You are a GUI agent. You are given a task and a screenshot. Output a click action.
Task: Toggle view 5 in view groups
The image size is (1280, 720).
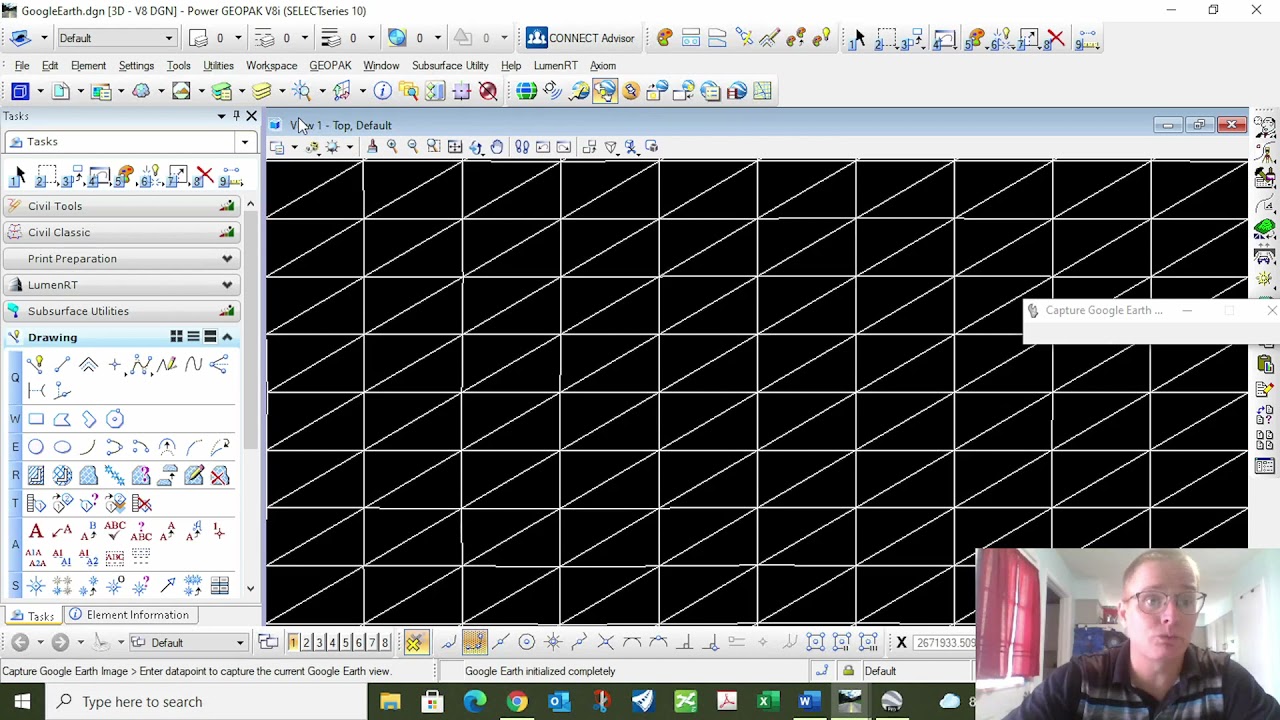coord(345,642)
